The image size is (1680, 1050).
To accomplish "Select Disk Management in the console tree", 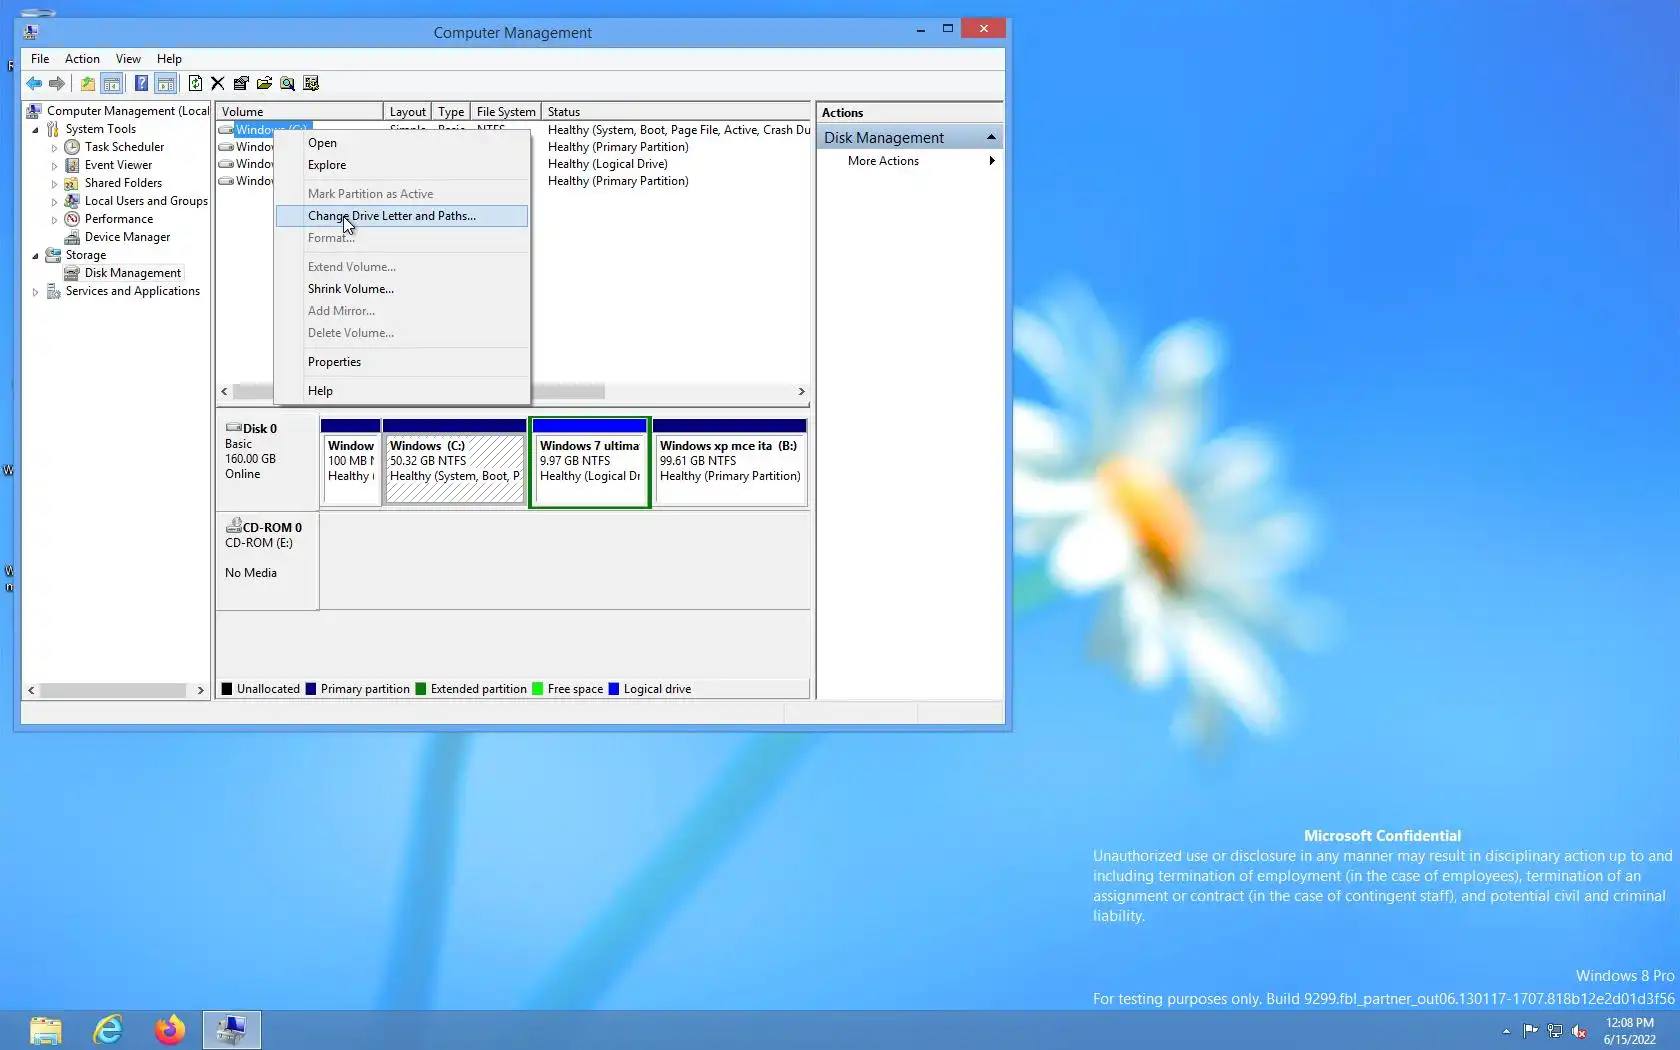I will (x=132, y=273).
